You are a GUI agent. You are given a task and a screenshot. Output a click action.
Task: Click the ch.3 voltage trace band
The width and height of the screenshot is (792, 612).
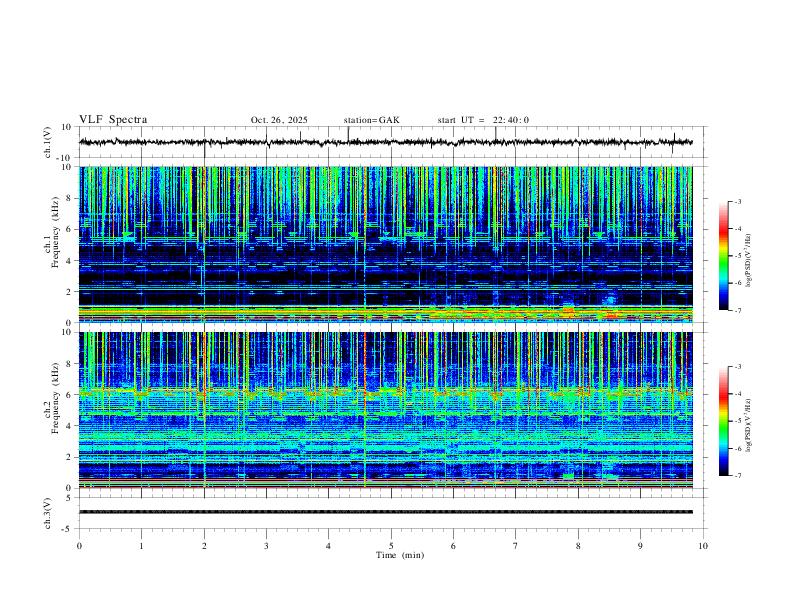385,512
